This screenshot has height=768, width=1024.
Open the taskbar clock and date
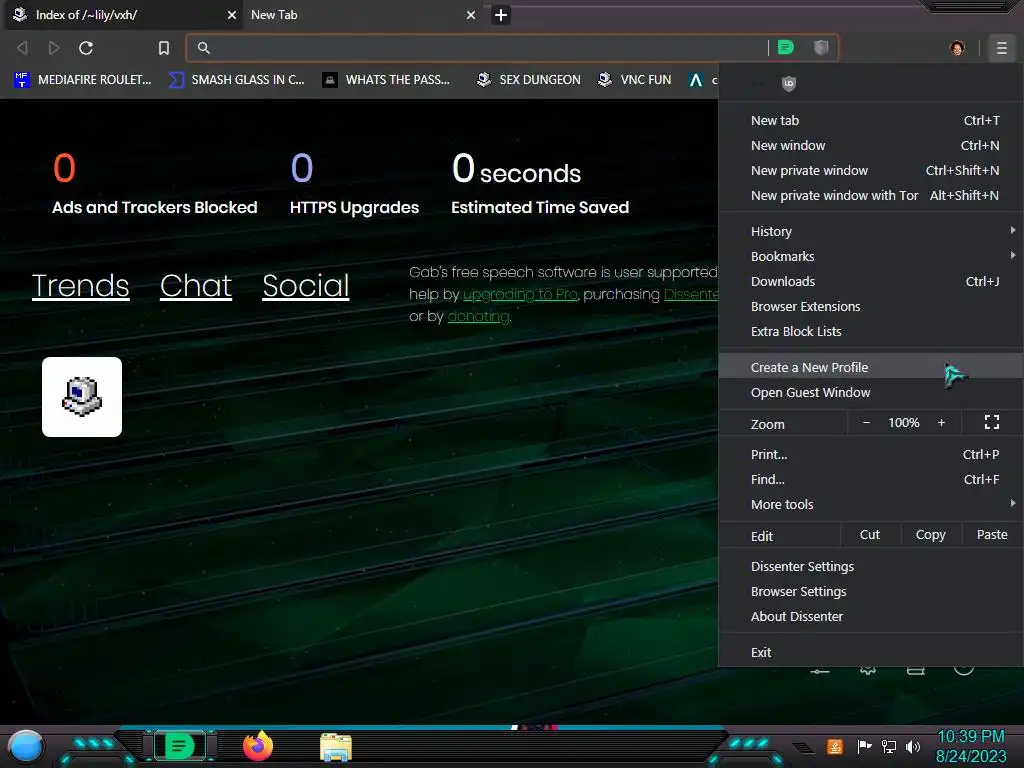[x=971, y=746]
